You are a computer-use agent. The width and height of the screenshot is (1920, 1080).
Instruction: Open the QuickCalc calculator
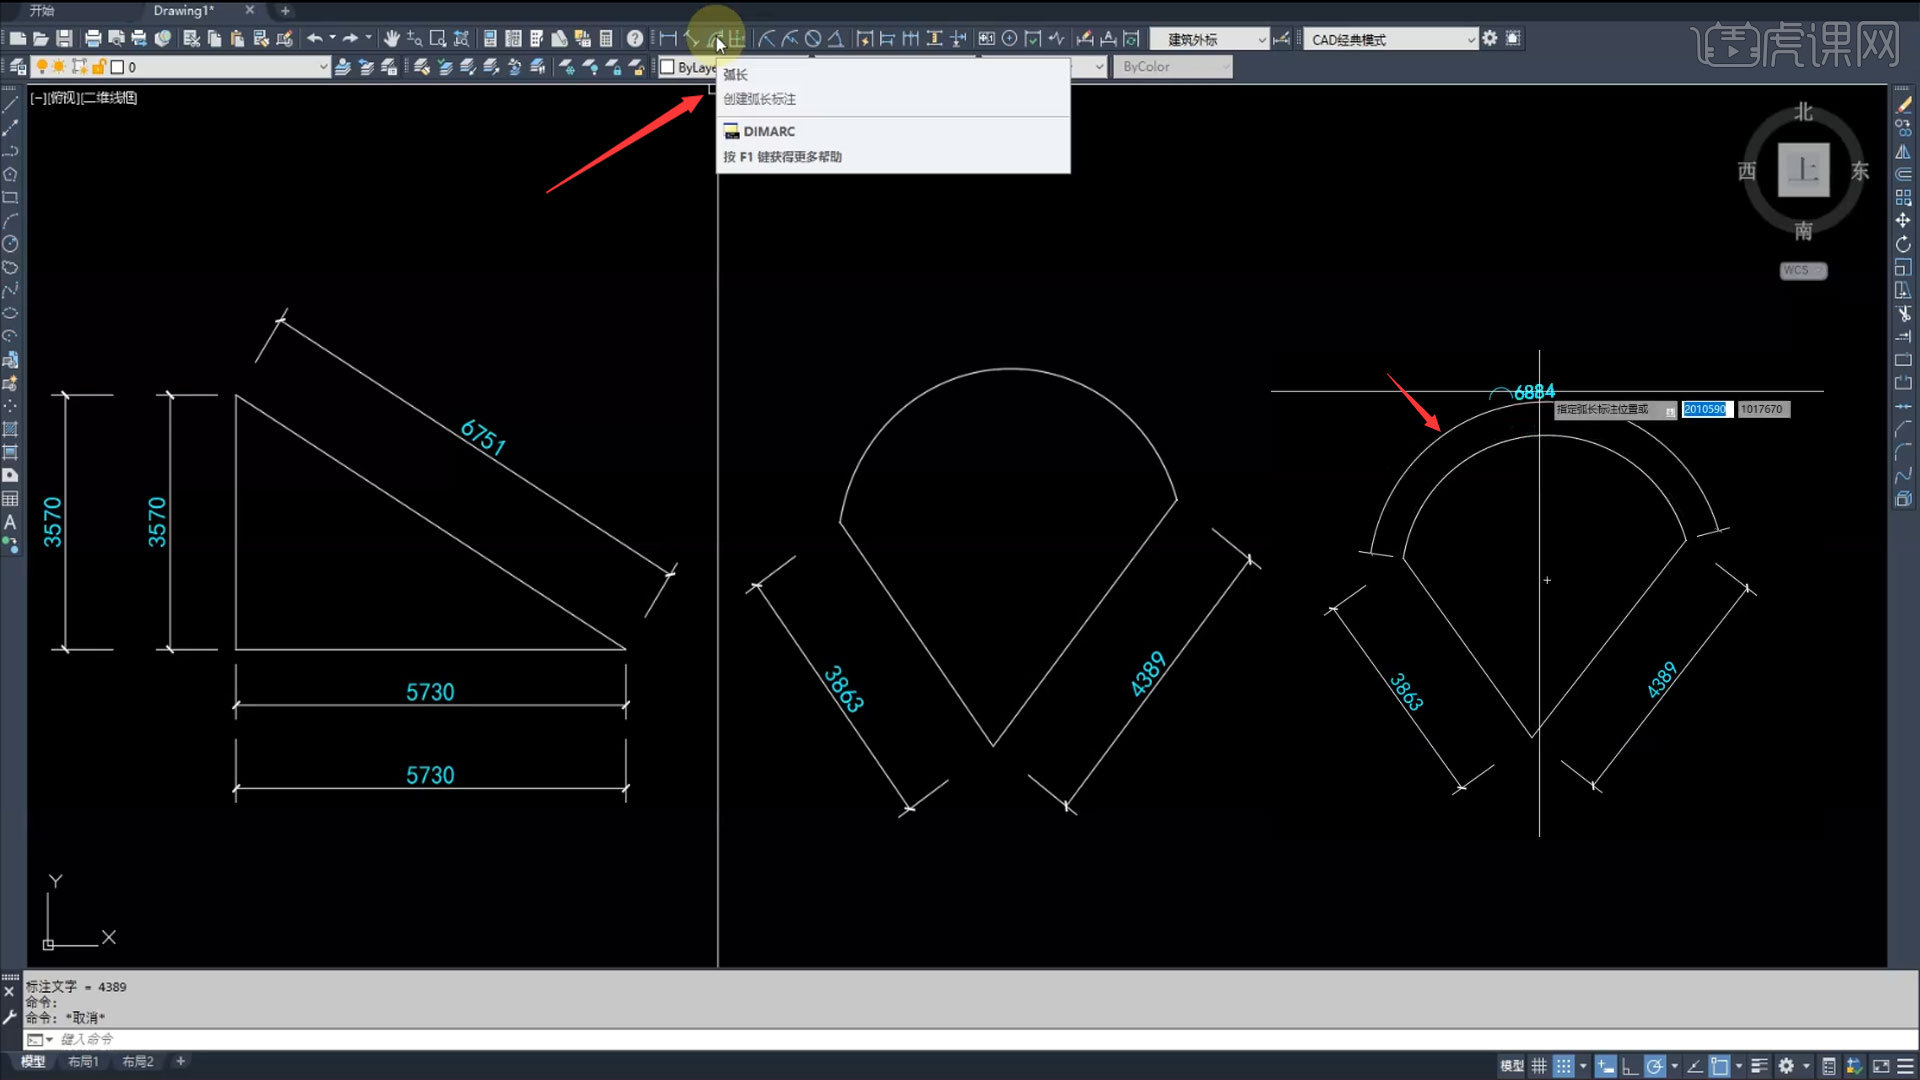(x=606, y=39)
